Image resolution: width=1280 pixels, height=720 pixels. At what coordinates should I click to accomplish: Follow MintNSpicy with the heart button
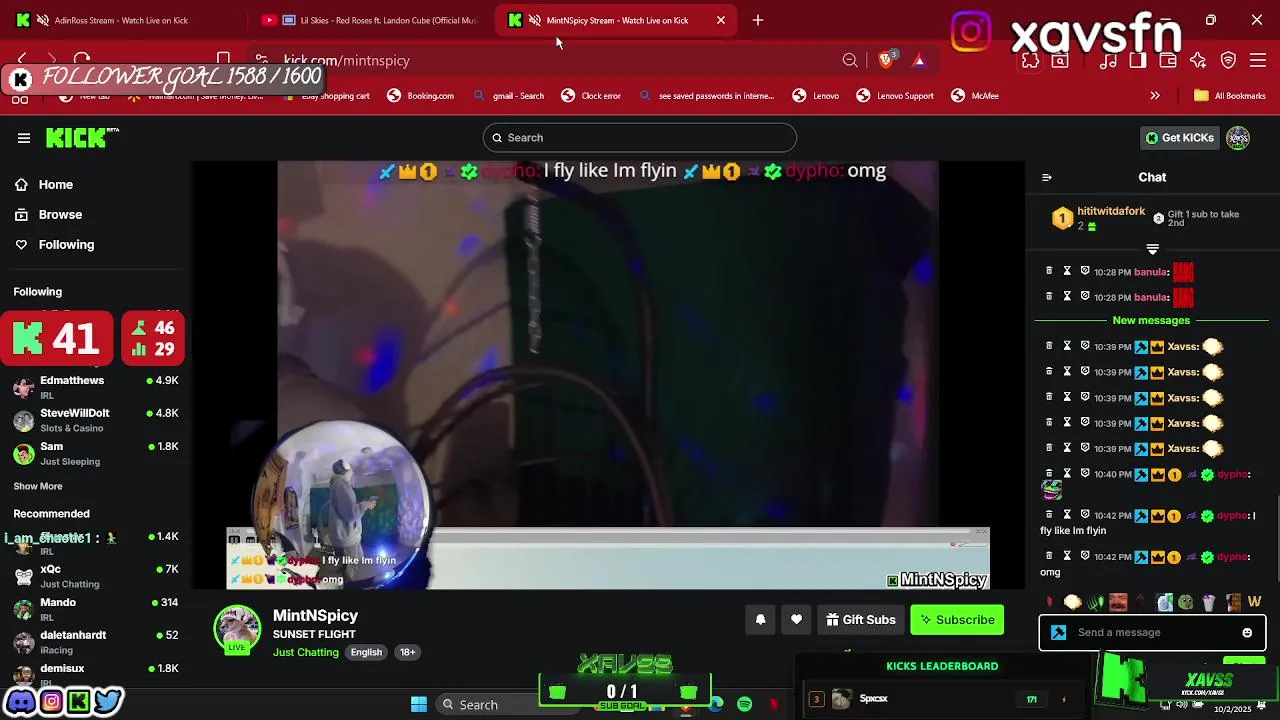[796, 620]
